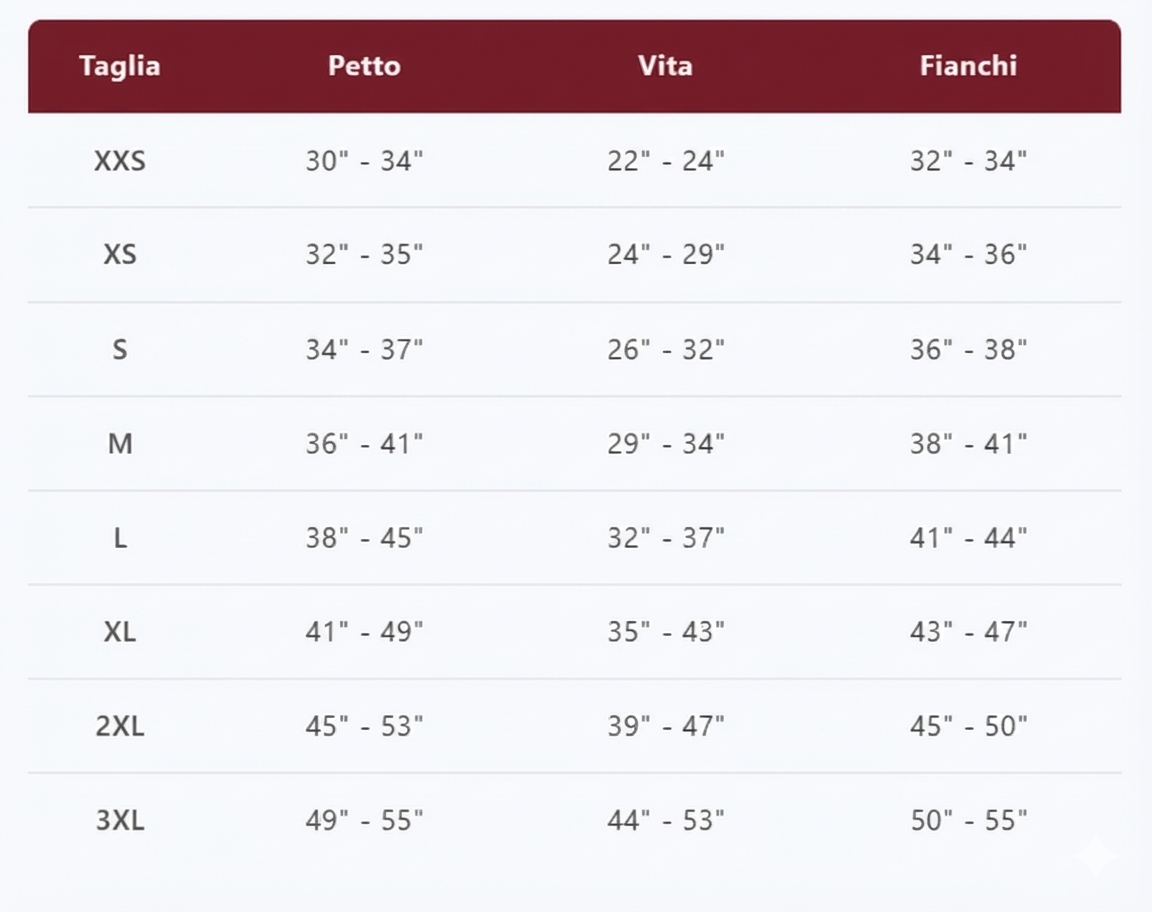Click the S Fianchi value 36" - 38"
The image size is (1152, 912).
(x=968, y=350)
